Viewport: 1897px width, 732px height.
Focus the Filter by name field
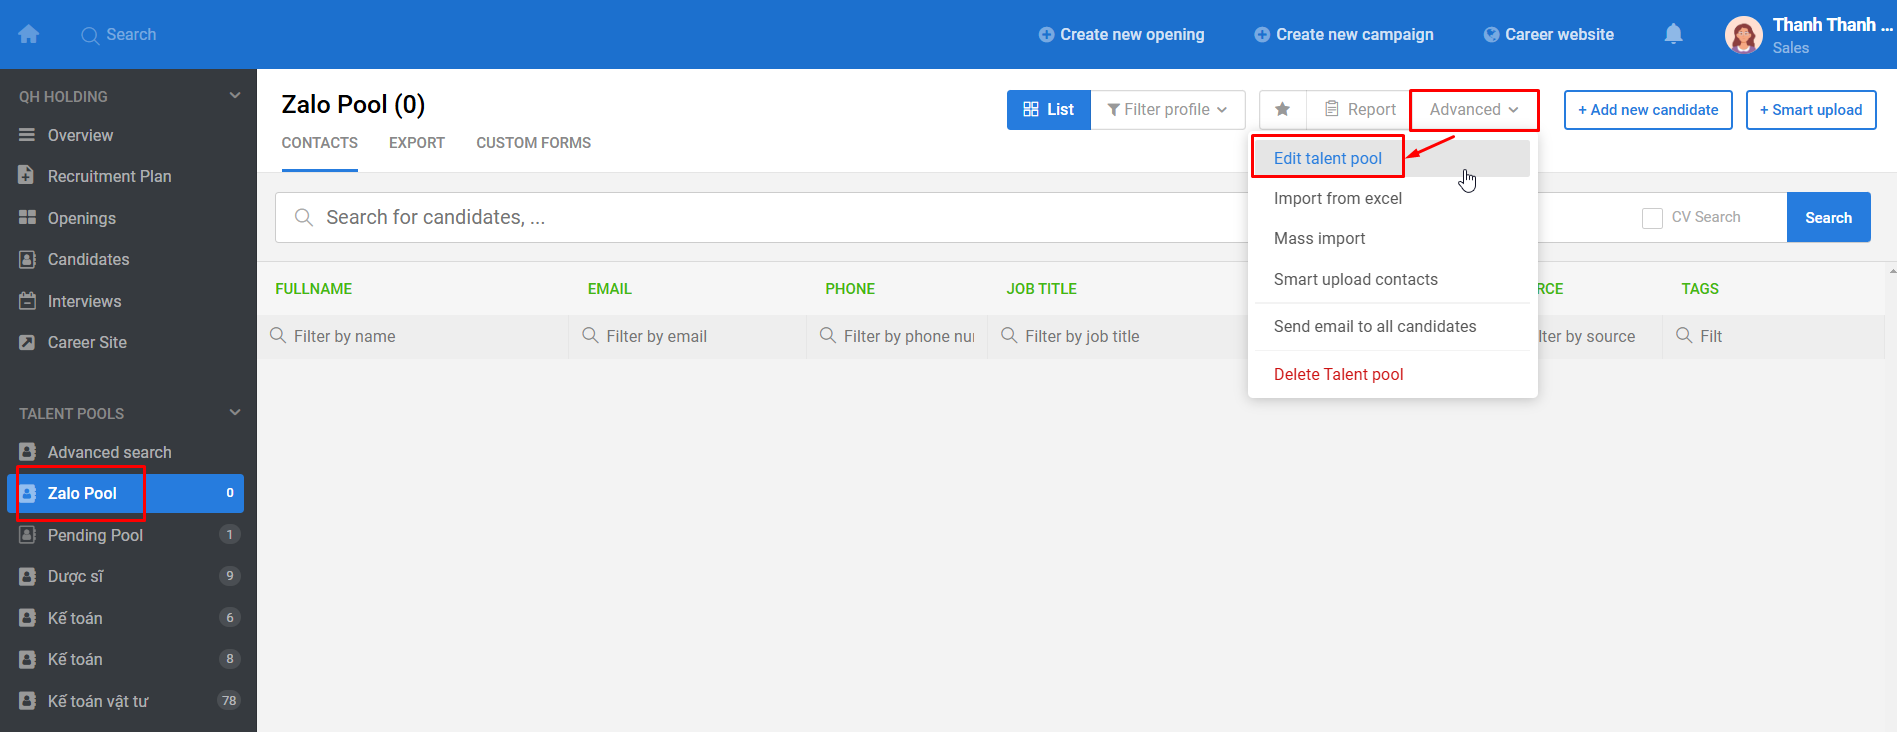pyautogui.click(x=413, y=336)
